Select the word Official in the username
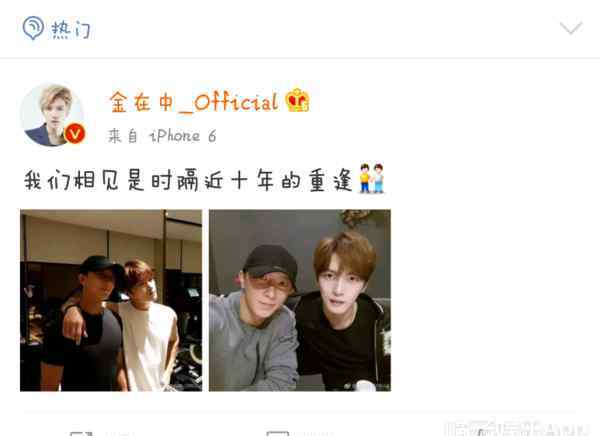Viewport: 600px width, 436px height. 236,102
